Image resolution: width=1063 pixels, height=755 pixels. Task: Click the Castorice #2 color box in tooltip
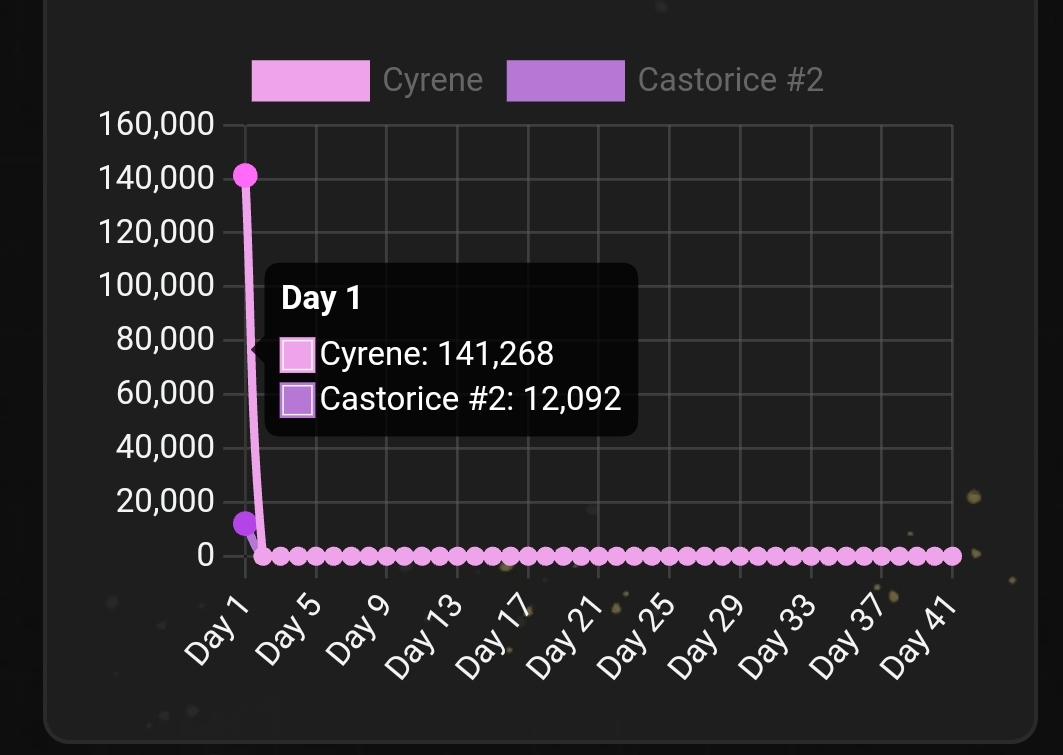click(x=298, y=400)
